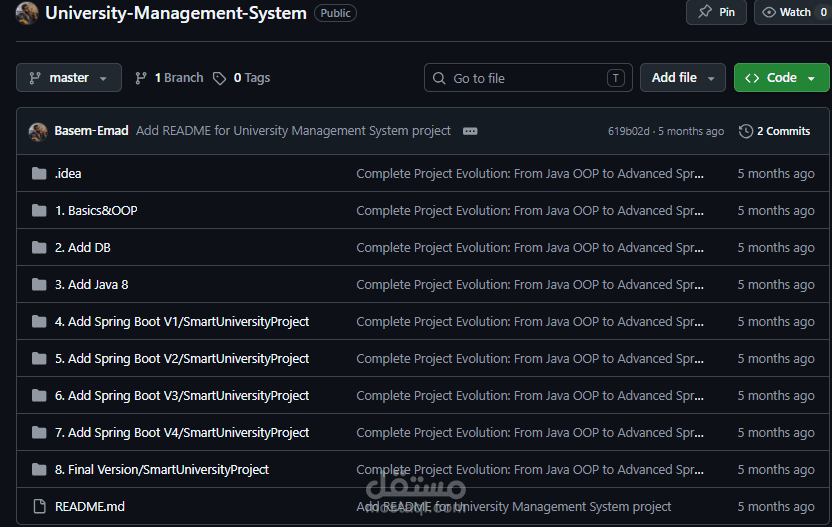Screen dimensions: 832x527
Task: Open the master branch dropdown
Action: coord(69,77)
